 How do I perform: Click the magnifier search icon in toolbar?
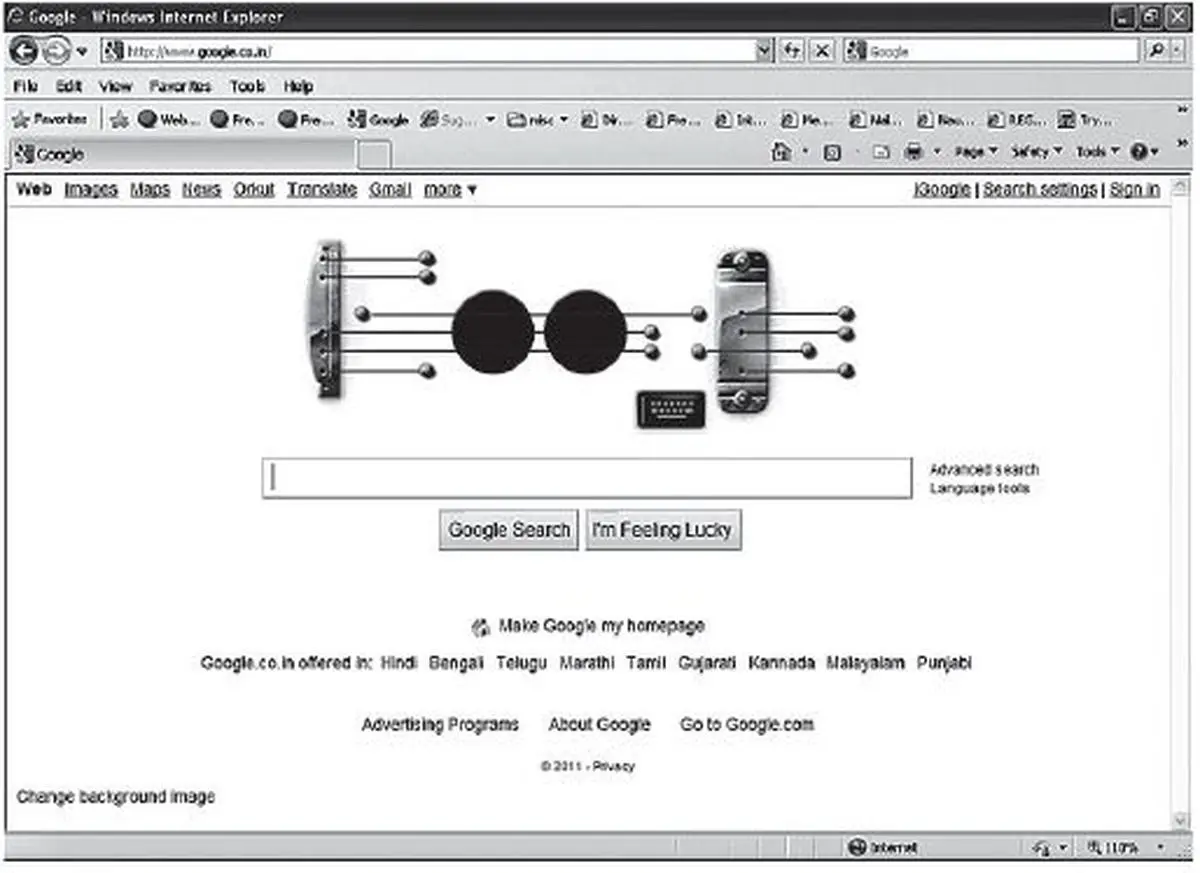(1157, 50)
